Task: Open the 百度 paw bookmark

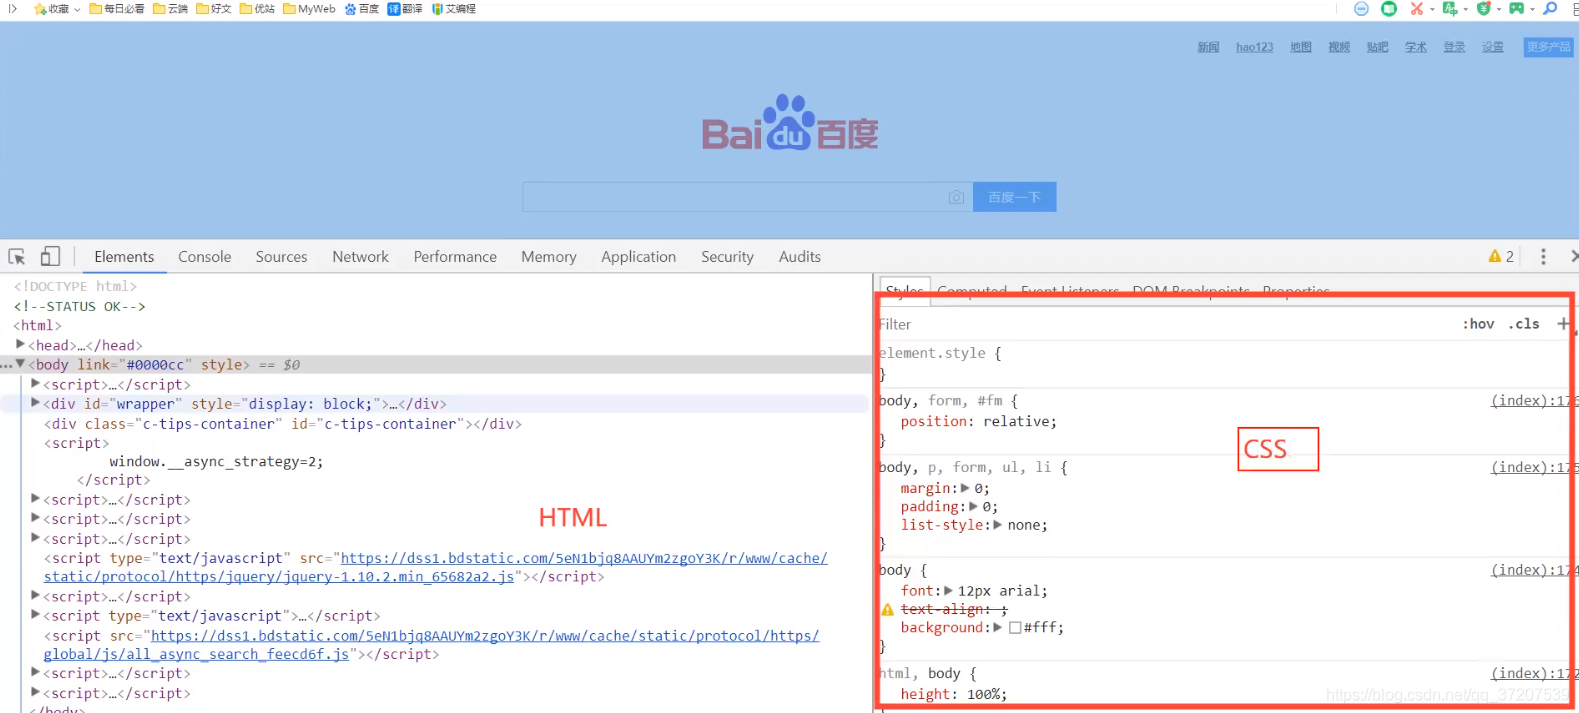Action: [362, 9]
